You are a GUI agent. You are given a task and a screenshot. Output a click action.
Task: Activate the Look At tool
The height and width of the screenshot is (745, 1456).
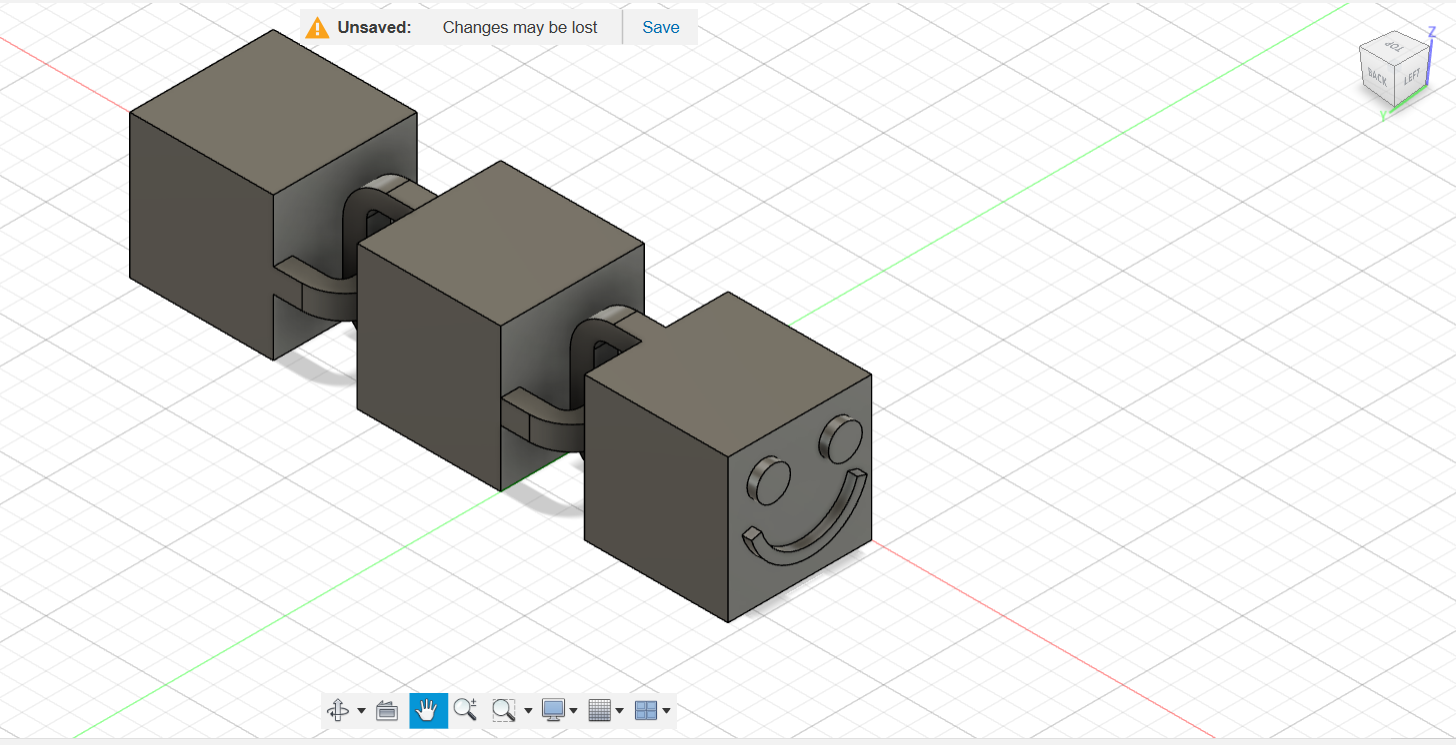[x=387, y=711]
